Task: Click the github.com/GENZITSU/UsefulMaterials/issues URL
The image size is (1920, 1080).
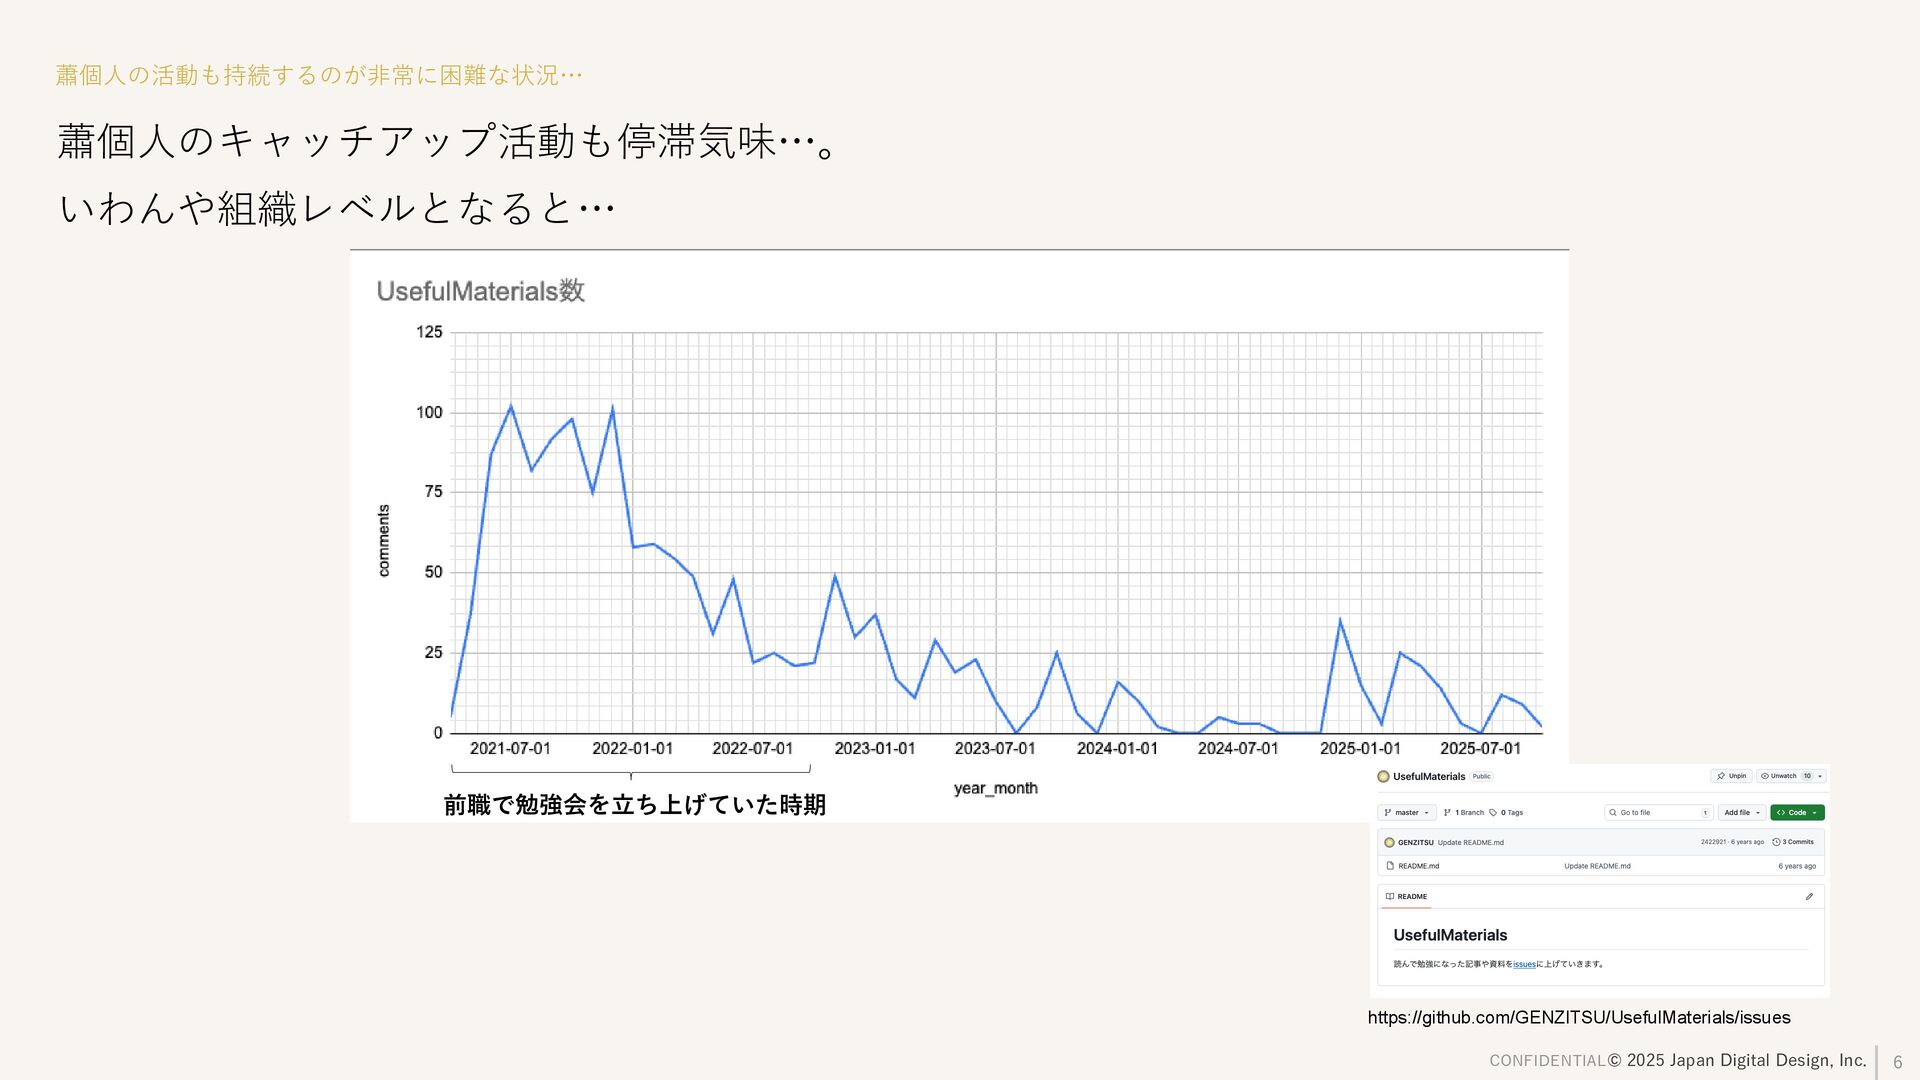Action: 1579,1017
